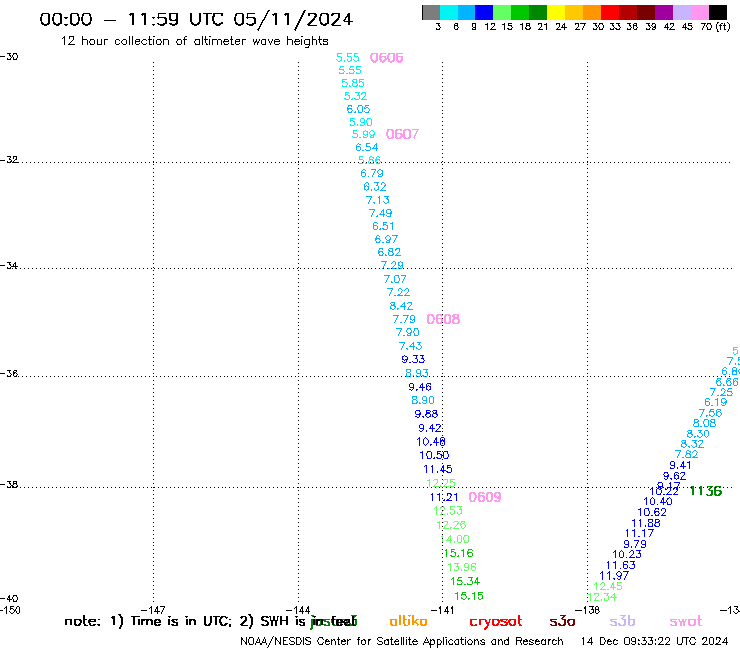This screenshot has height=650, width=740.
Task: Select the right-track value "7.82"
Action: 687,455
